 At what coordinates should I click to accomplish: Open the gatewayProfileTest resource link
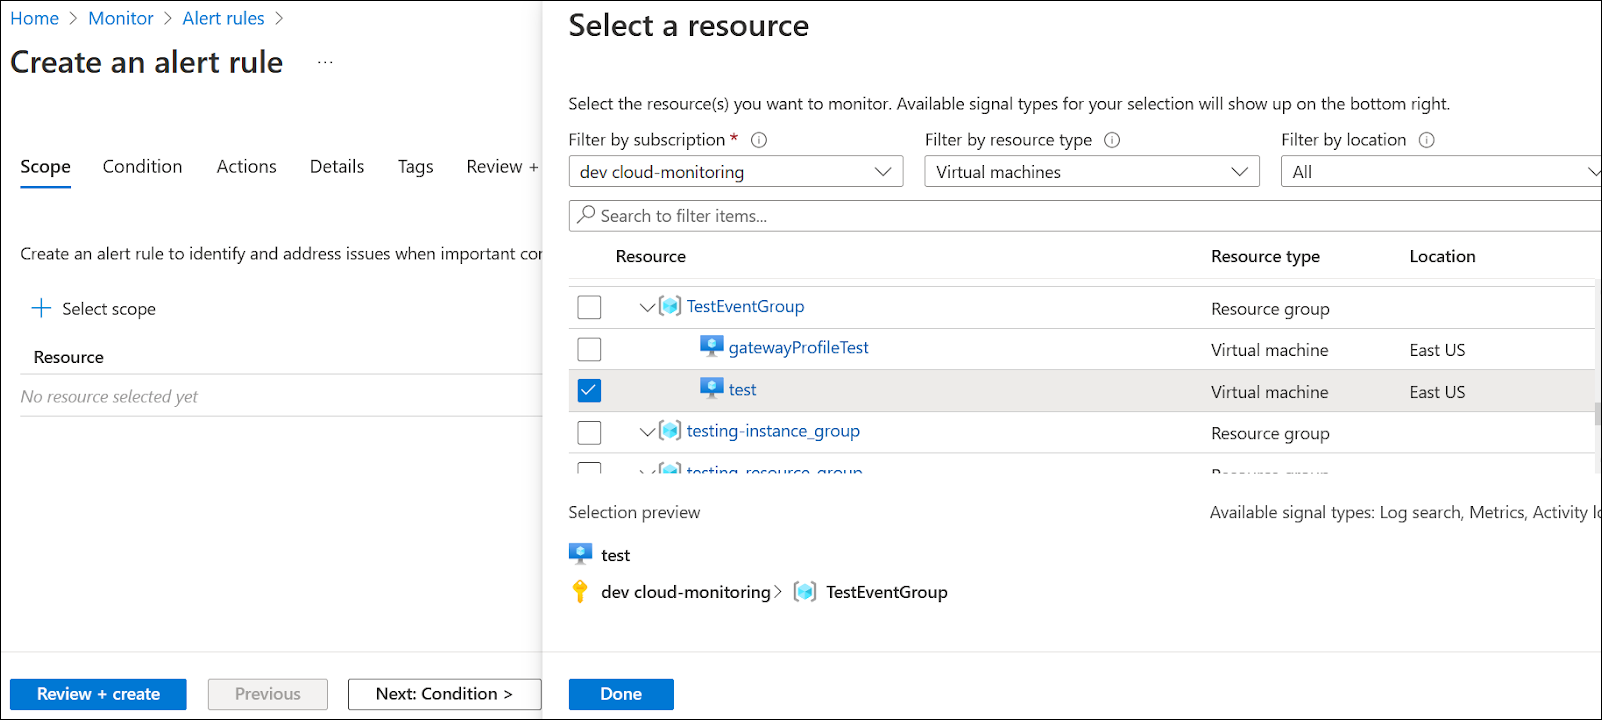pos(798,347)
